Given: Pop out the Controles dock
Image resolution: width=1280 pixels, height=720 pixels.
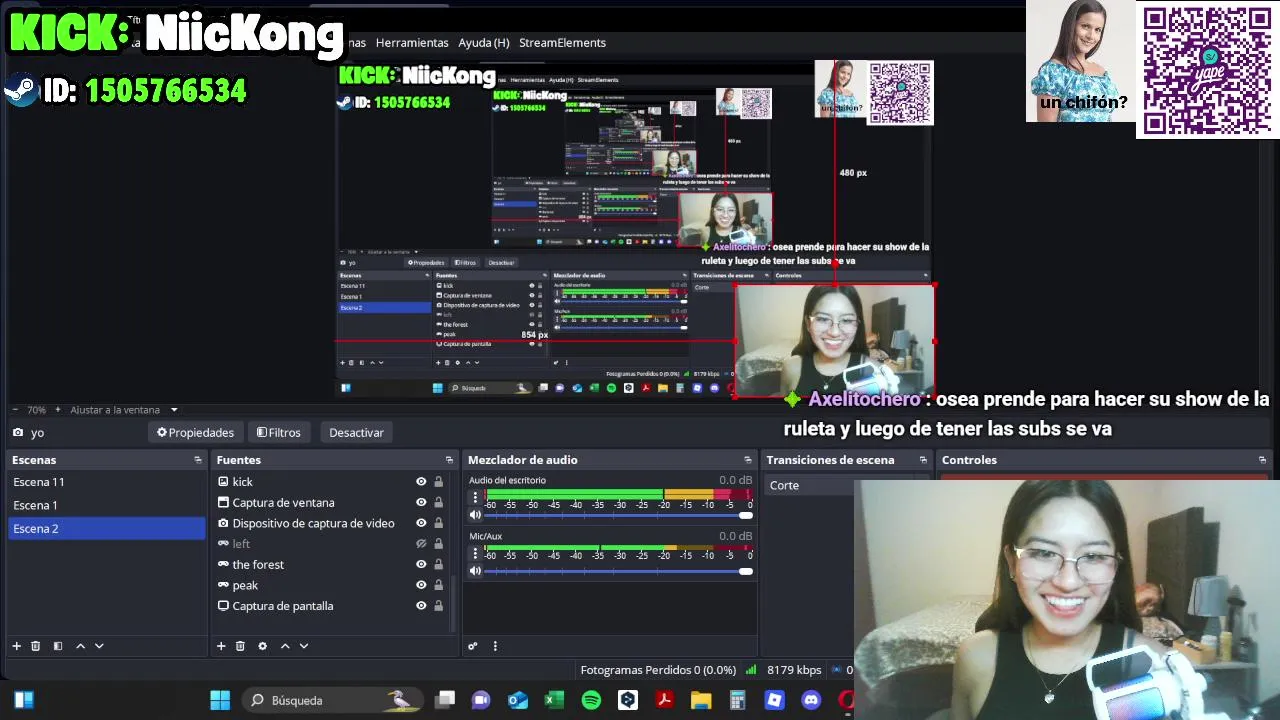Looking at the screenshot, I should [1262, 460].
